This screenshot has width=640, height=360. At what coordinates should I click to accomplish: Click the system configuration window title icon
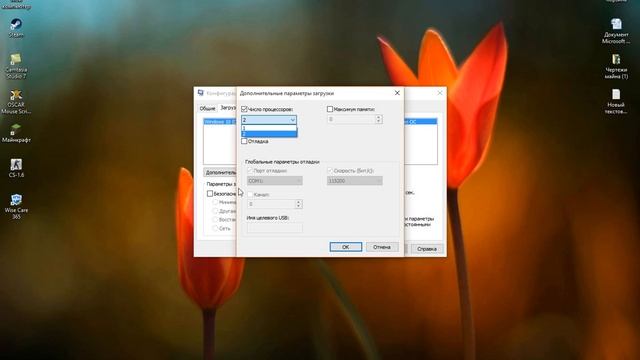(200, 93)
